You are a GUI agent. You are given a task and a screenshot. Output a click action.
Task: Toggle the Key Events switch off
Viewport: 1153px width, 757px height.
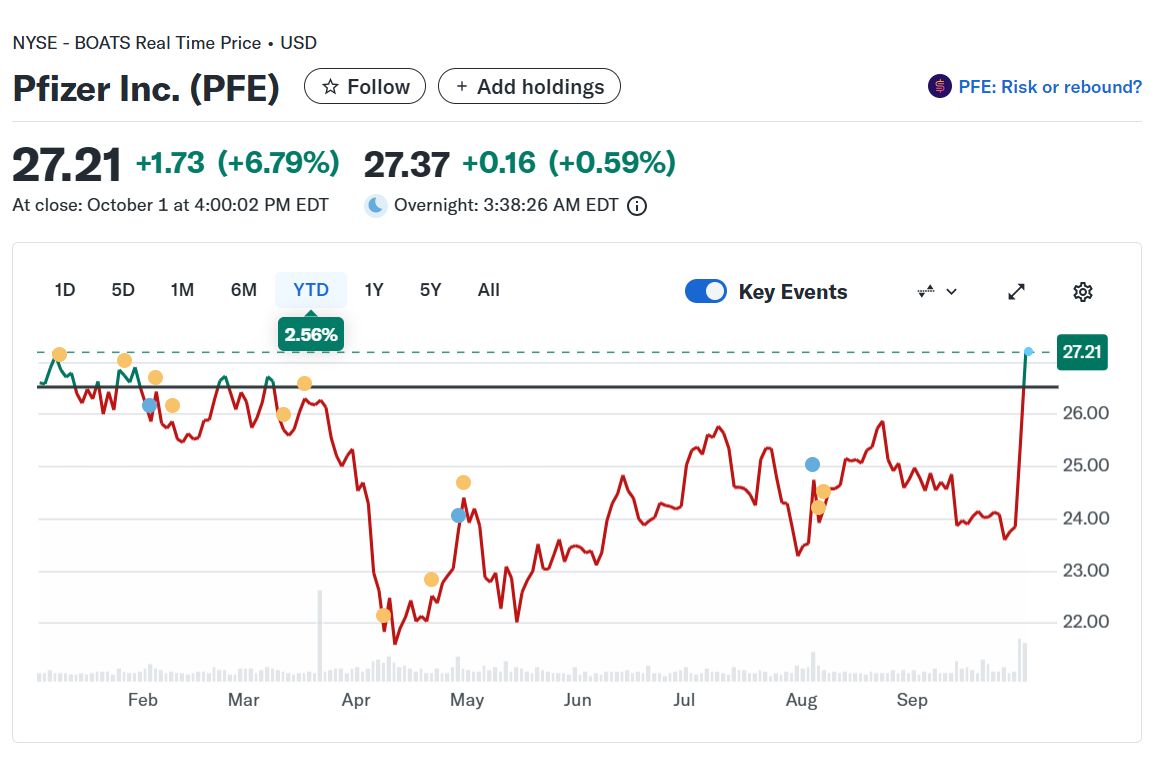pyautogui.click(x=706, y=292)
